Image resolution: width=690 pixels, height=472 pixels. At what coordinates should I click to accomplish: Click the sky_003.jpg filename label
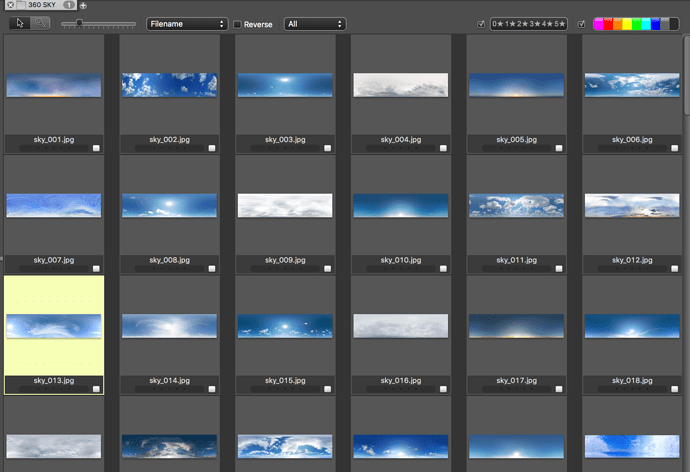coord(285,139)
